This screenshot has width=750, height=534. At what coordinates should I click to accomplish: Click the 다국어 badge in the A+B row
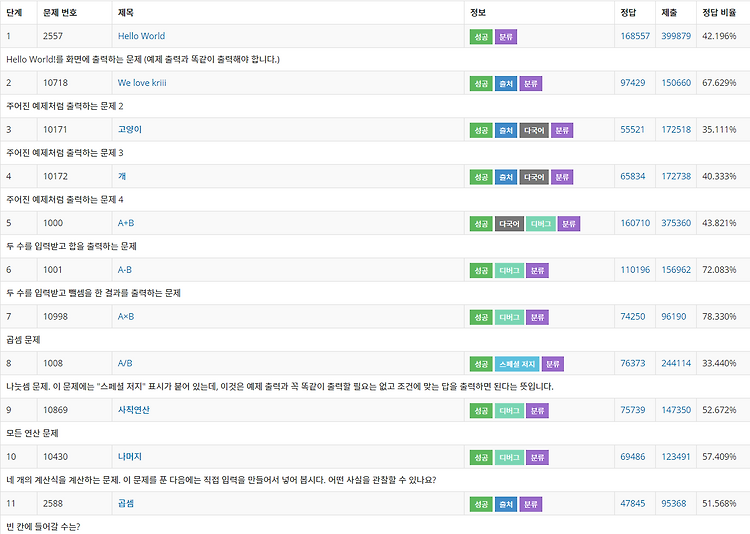point(509,224)
